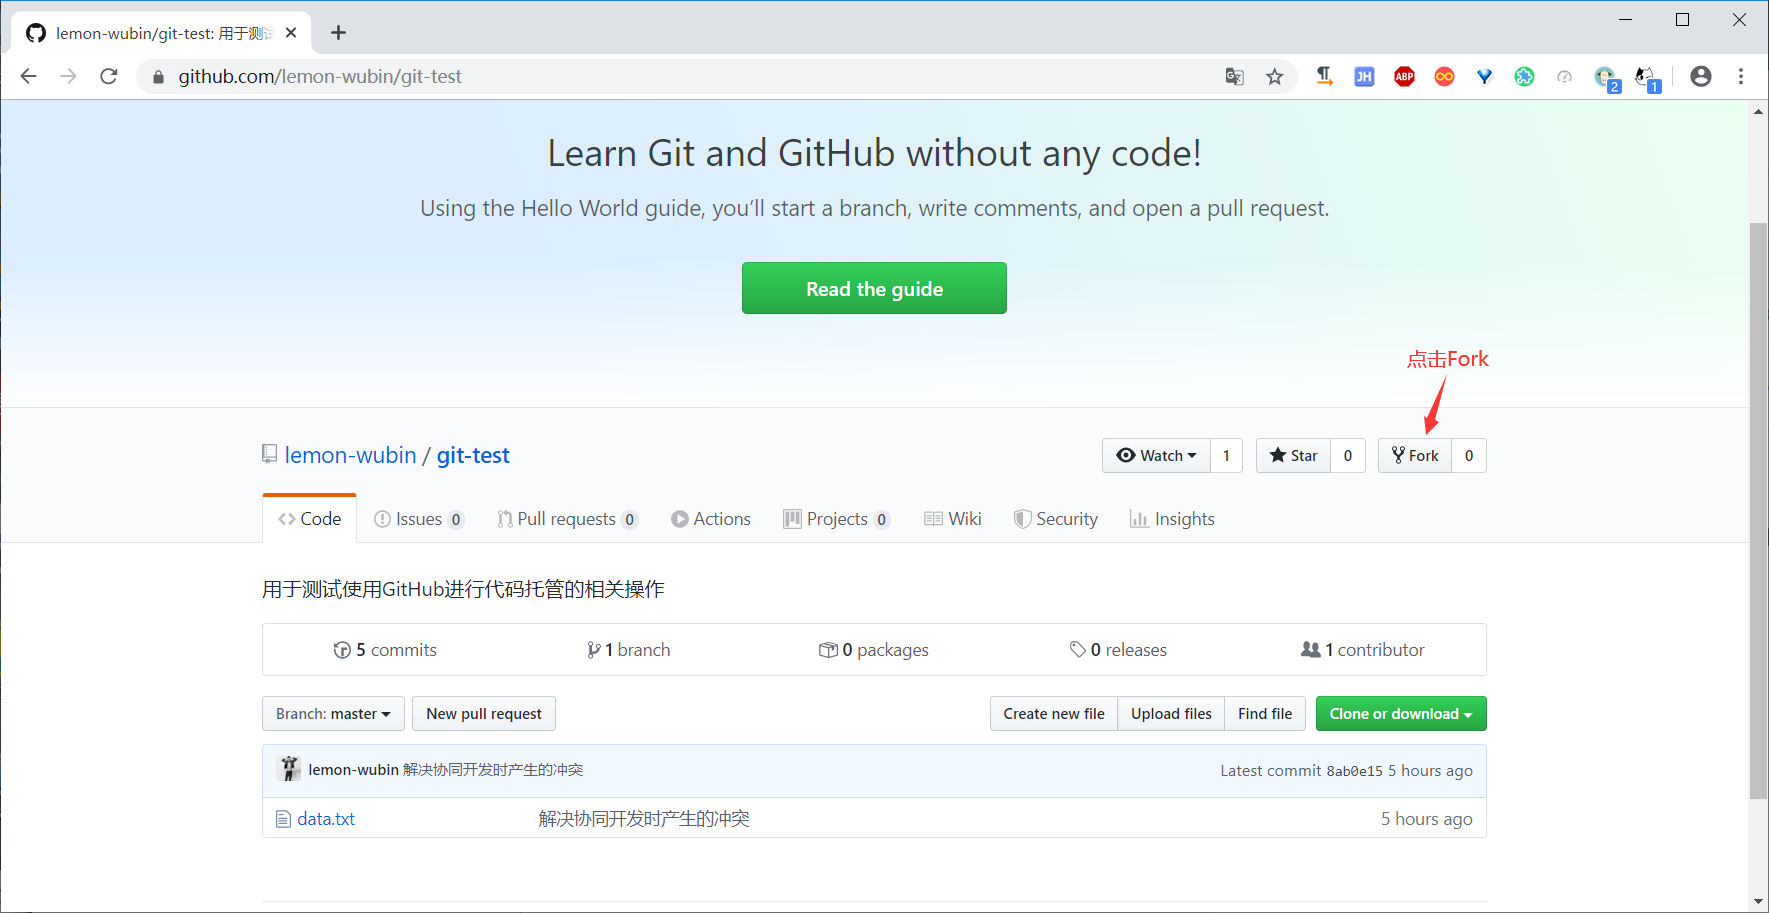Go back with the browser back arrow
Viewport: 1769px width, 913px height.
click(28, 76)
